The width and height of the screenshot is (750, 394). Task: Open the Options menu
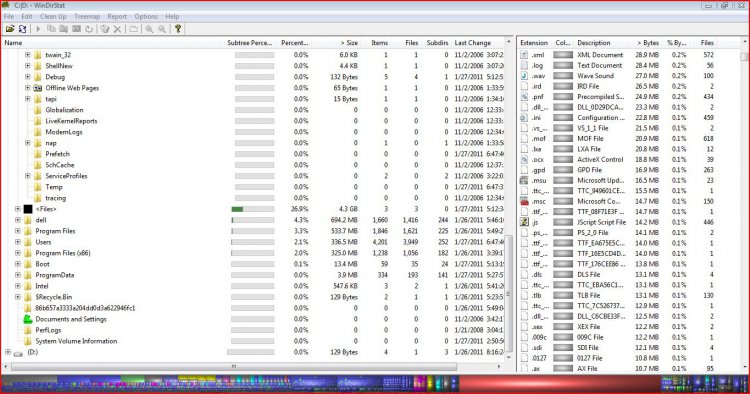146,16
